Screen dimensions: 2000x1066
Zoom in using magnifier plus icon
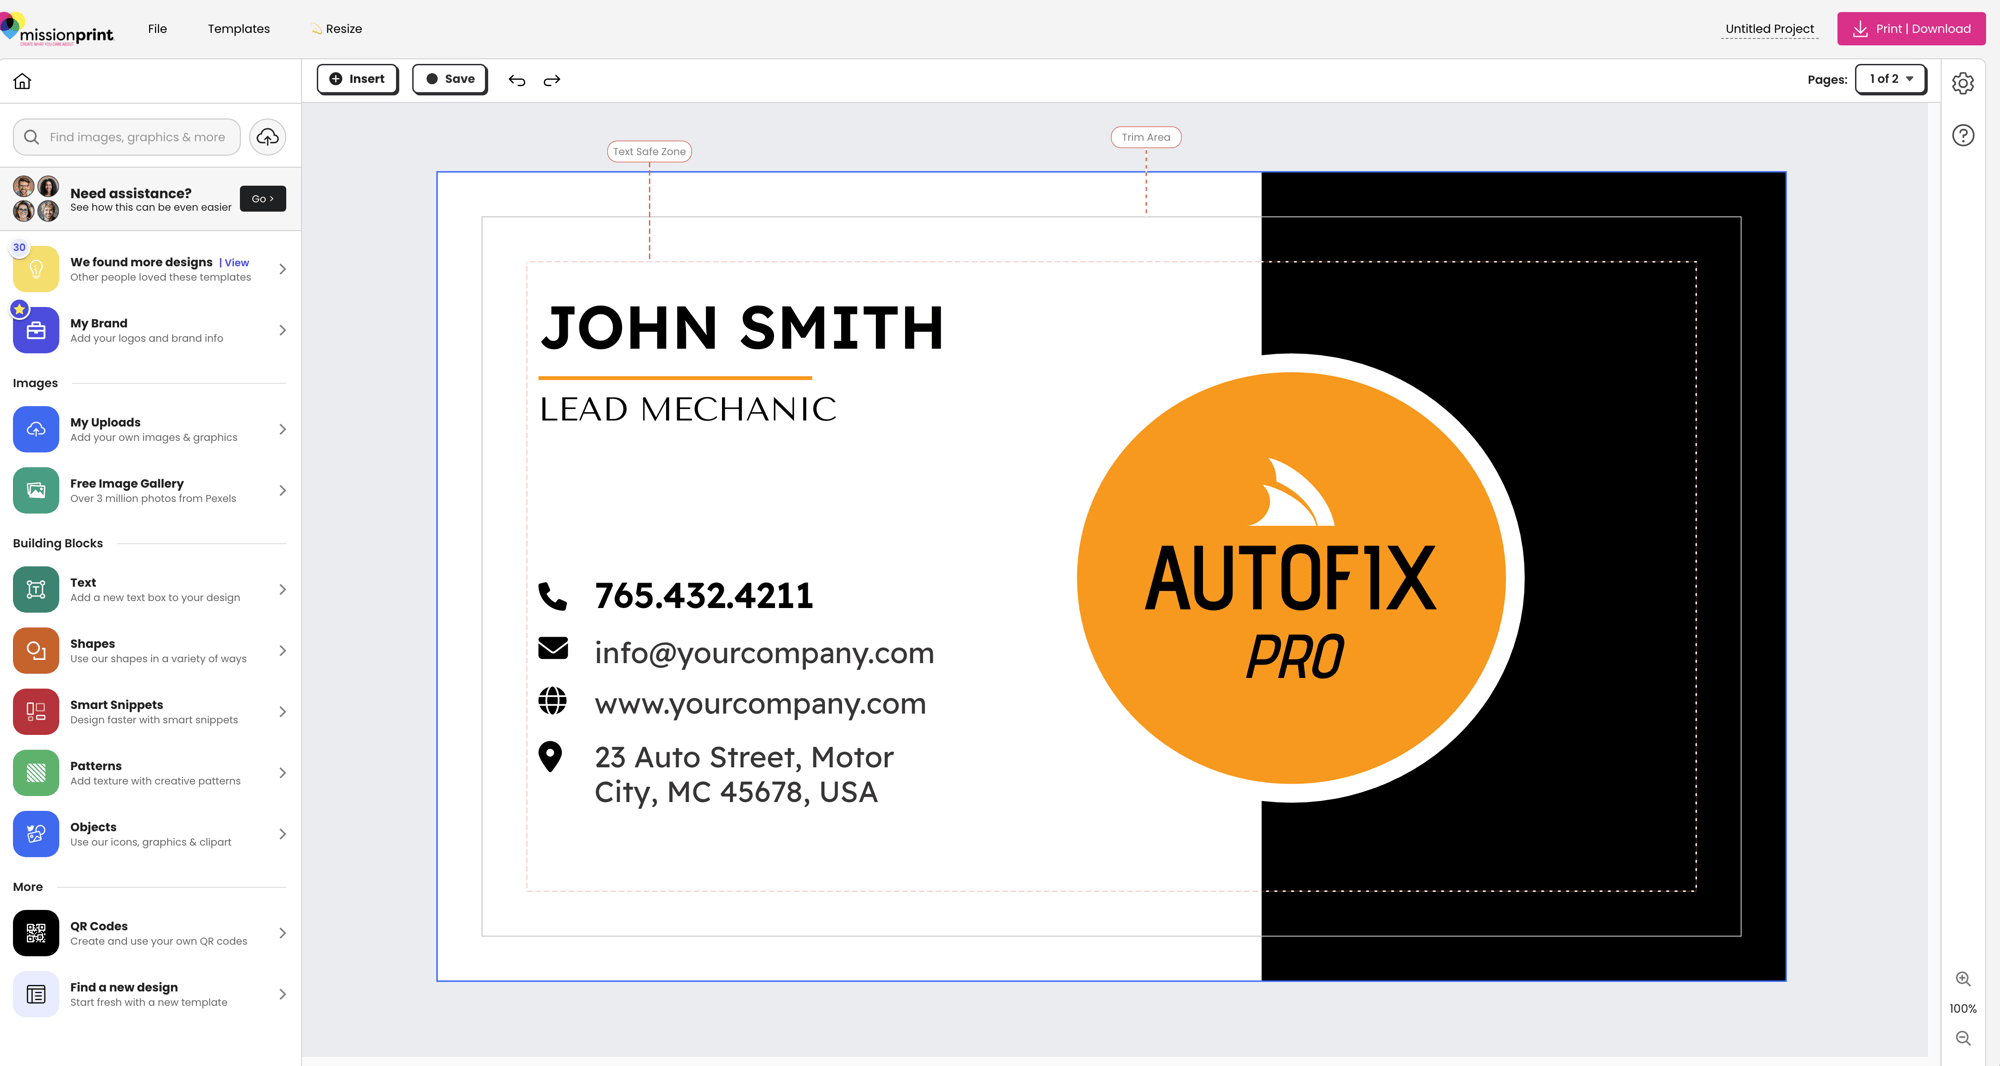coord(1963,979)
